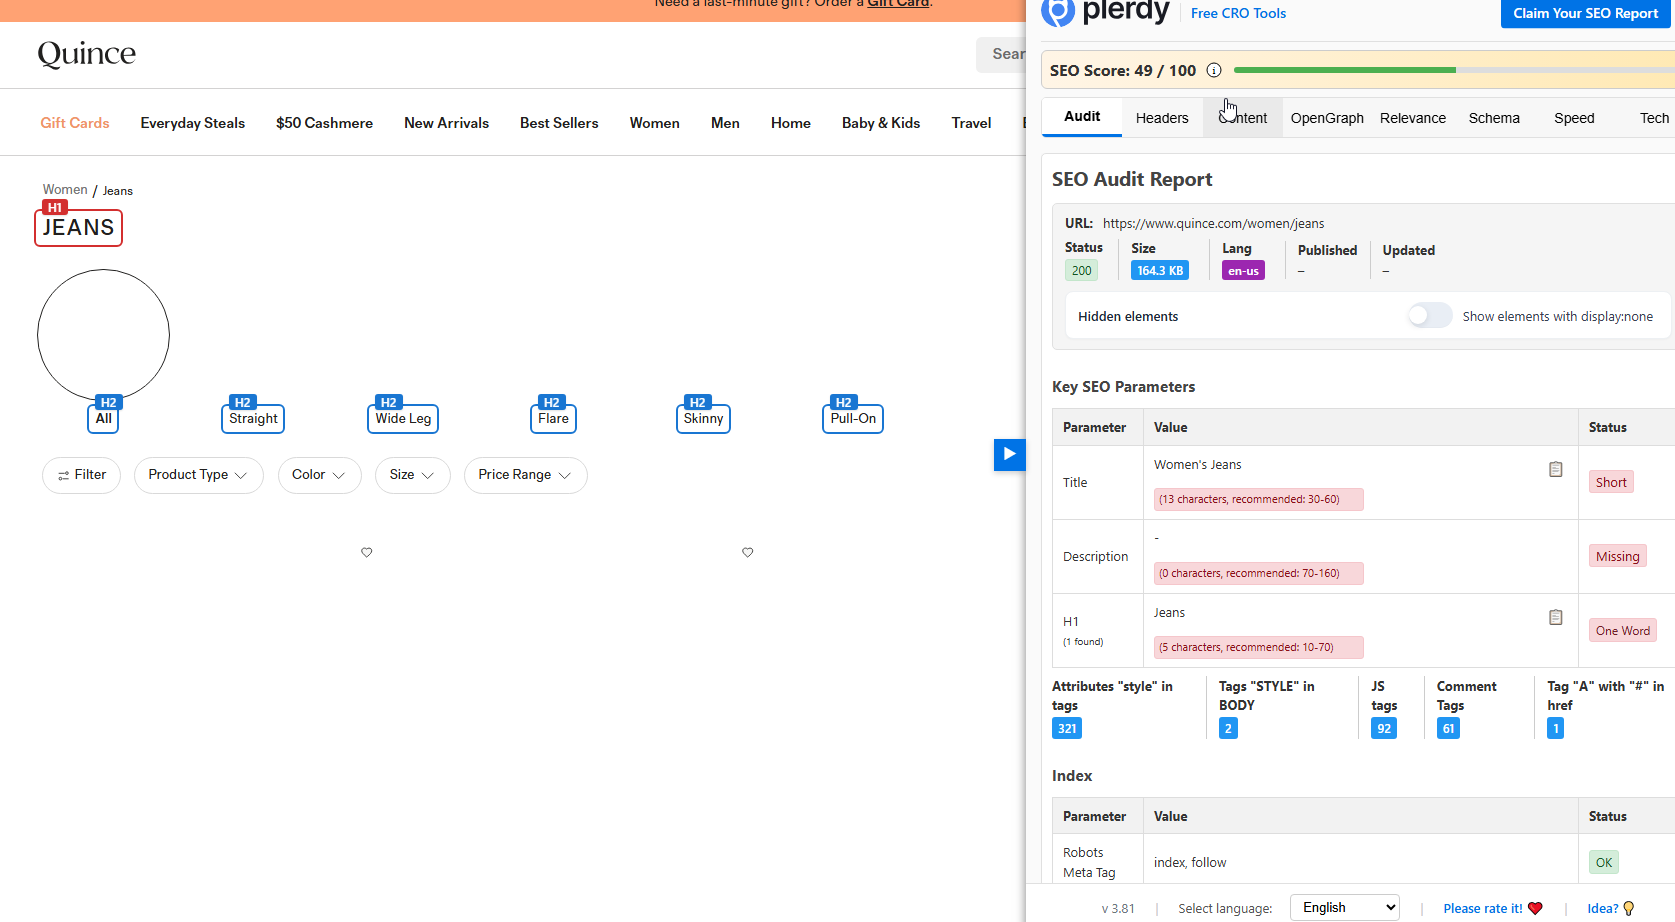Switch to the Content tab
The width and height of the screenshot is (1675, 922).
pyautogui.click(x=1243, y=118)
